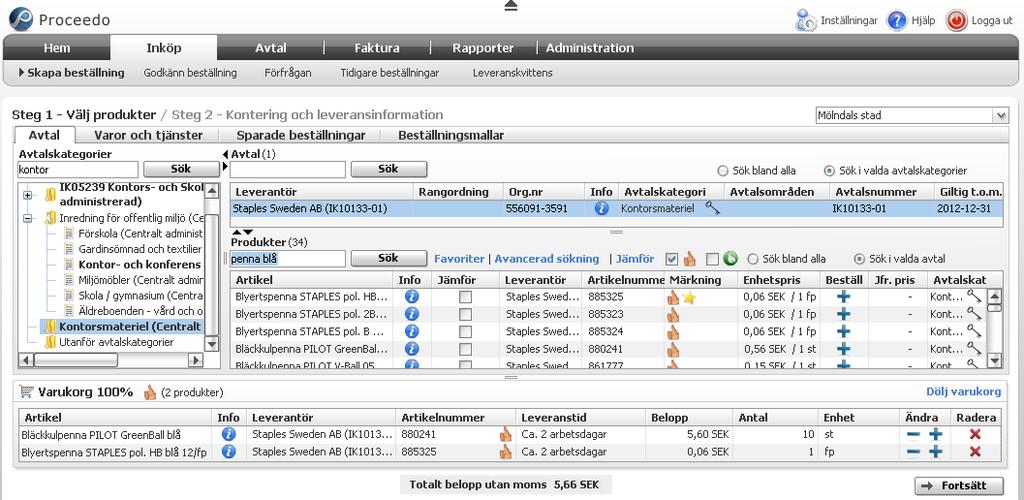Click the red Logga ut power icon
This screenshot has height=500, width=1024.
pyautogui.click(x=957, y=20)
